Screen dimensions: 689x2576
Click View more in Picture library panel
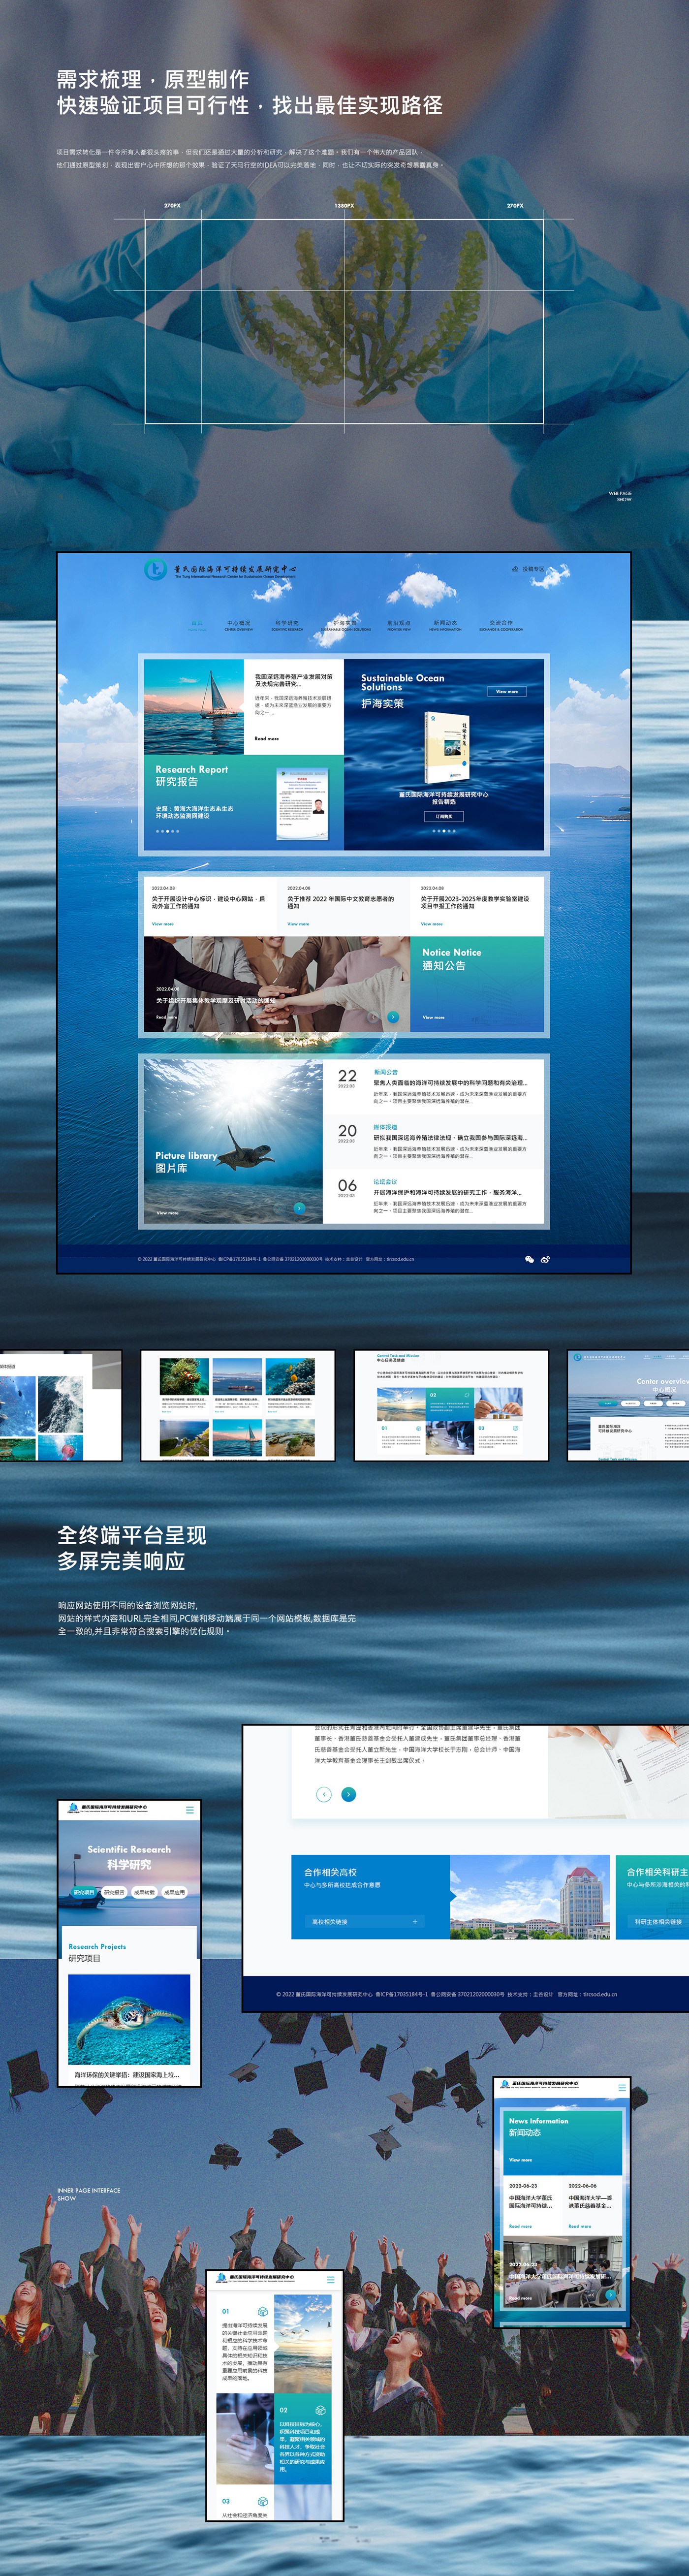[x=167, y=1213]
